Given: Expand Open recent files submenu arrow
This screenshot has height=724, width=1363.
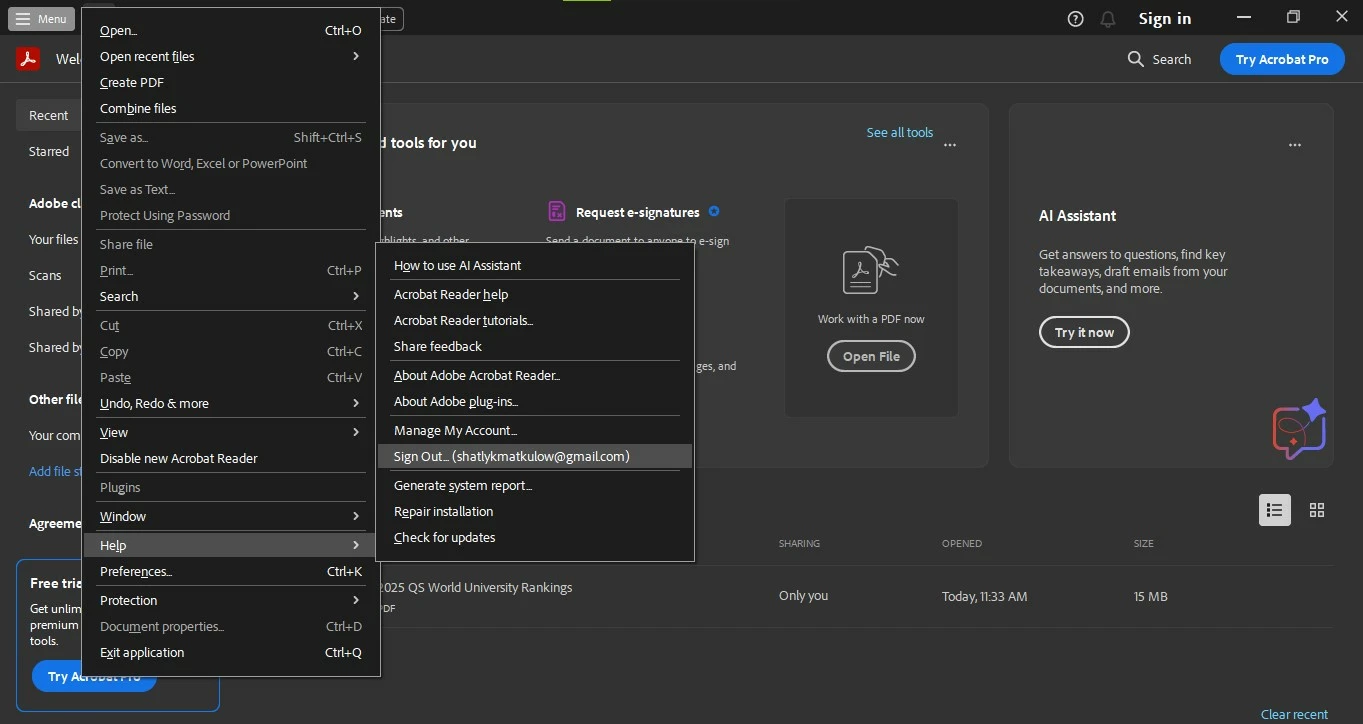Looking at the screenshot, I should point(356,56).
